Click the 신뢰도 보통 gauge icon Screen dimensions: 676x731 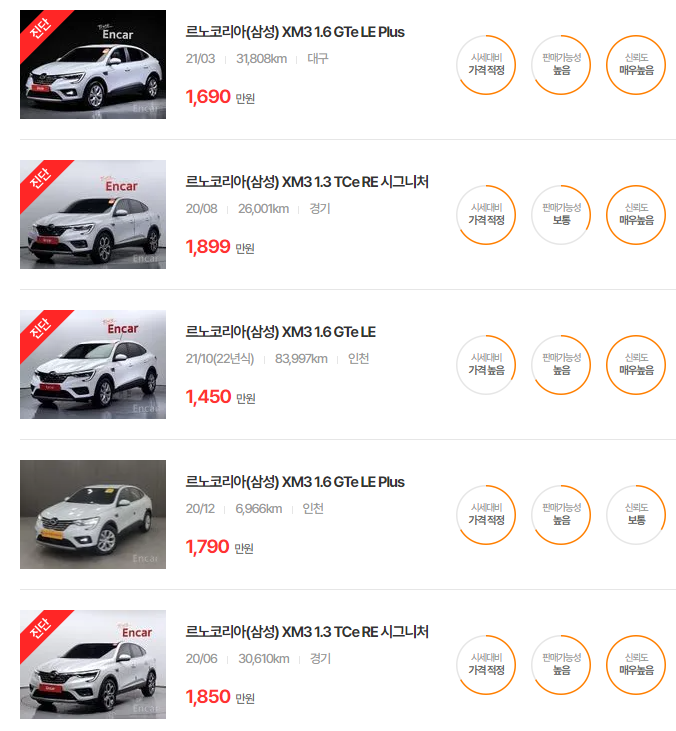pos(636,515)
